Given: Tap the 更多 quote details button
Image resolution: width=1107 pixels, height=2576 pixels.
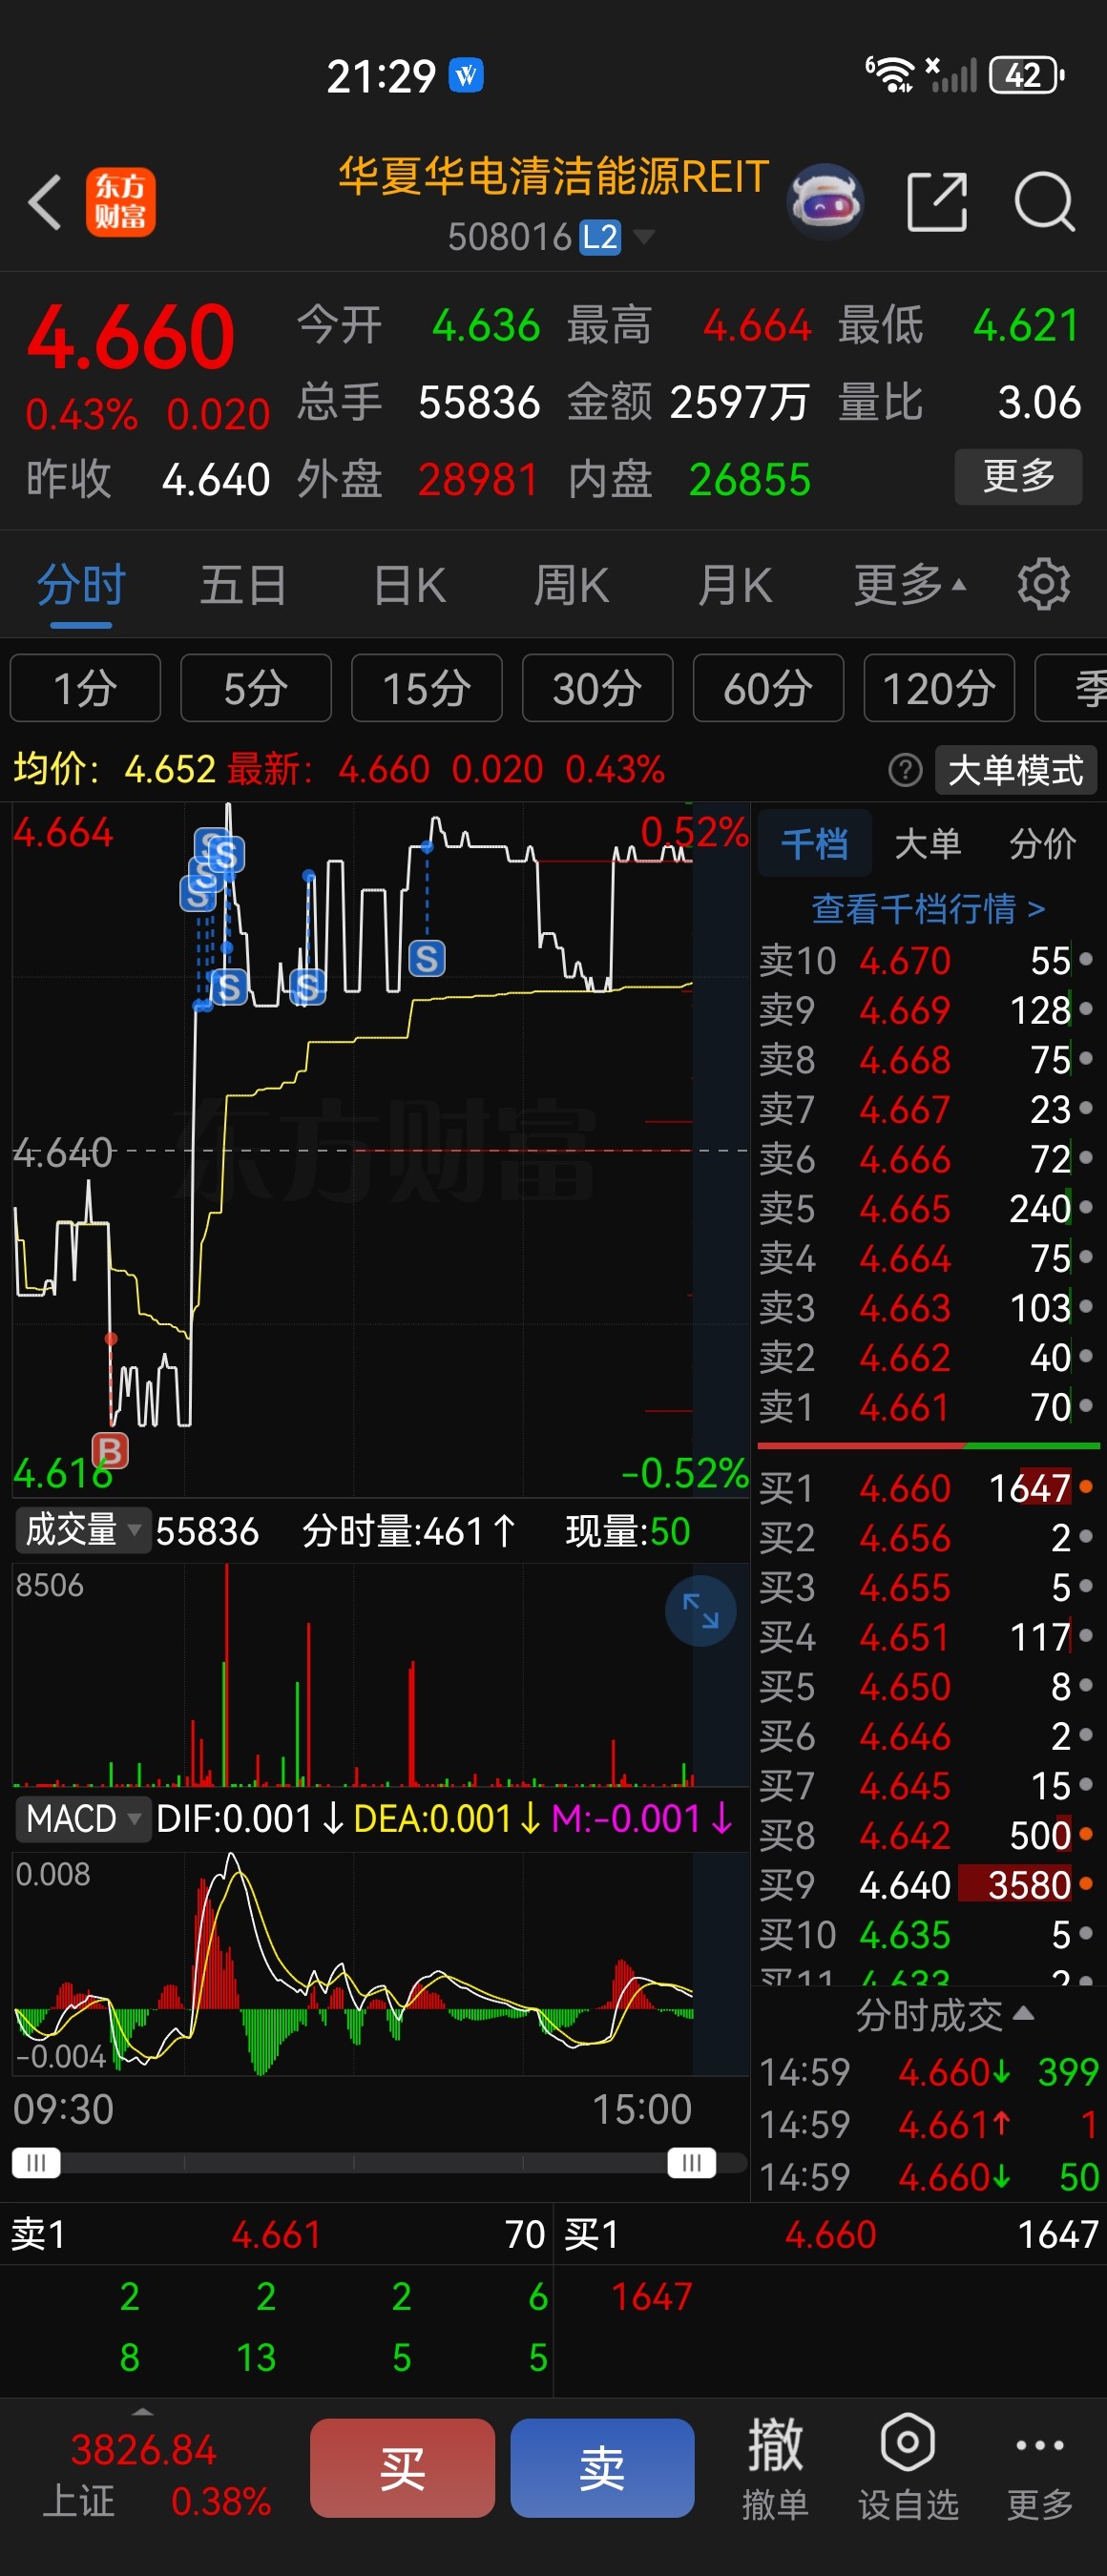Looking at the screenshot, I should coord(1019,477).
